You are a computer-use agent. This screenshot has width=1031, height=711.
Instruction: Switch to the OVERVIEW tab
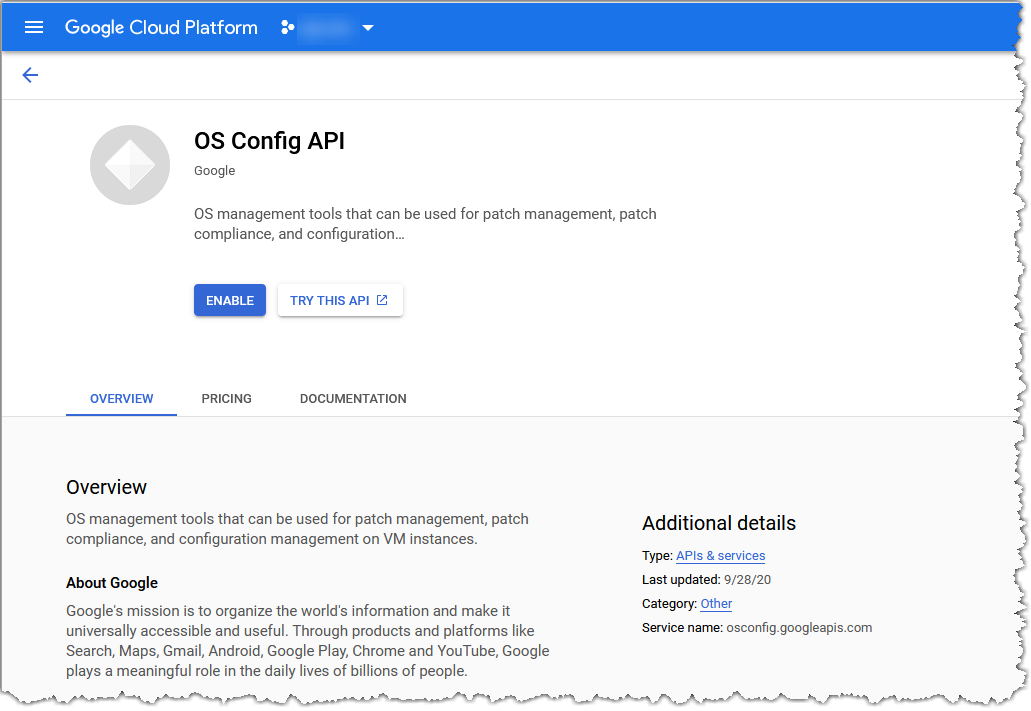[x=122, y=399]
